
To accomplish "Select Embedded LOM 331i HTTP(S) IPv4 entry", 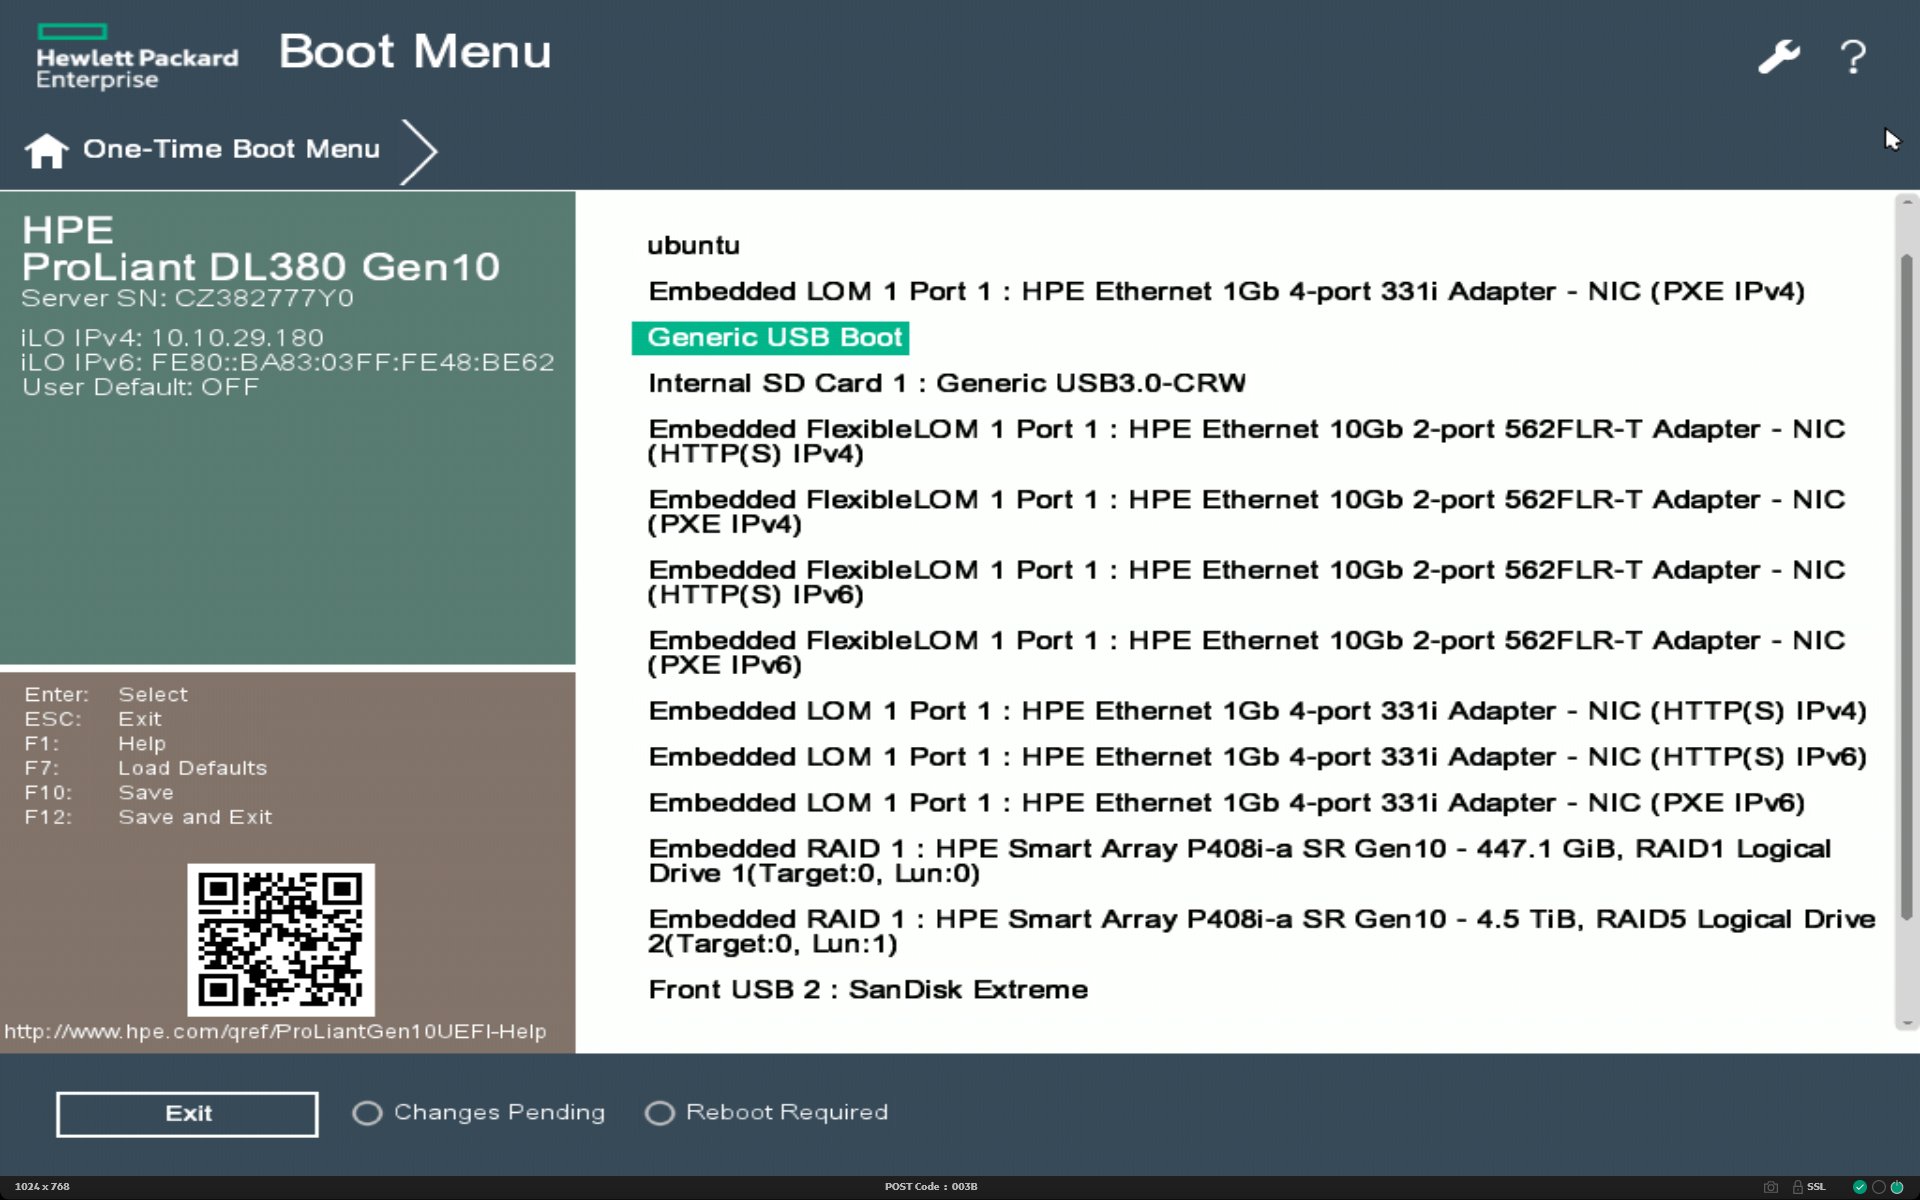I will 1257,711.
